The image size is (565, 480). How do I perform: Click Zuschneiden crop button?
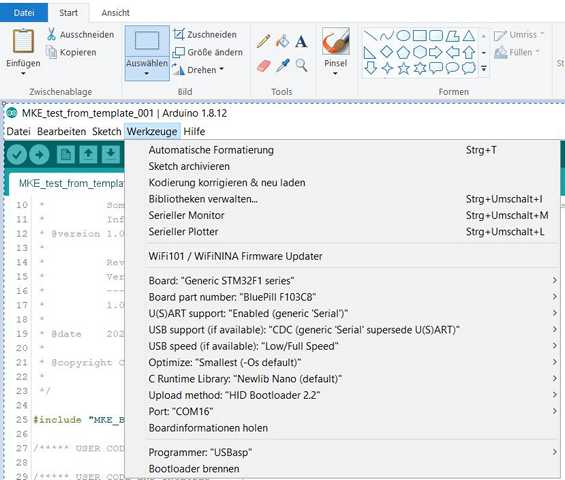pos(205,35)
